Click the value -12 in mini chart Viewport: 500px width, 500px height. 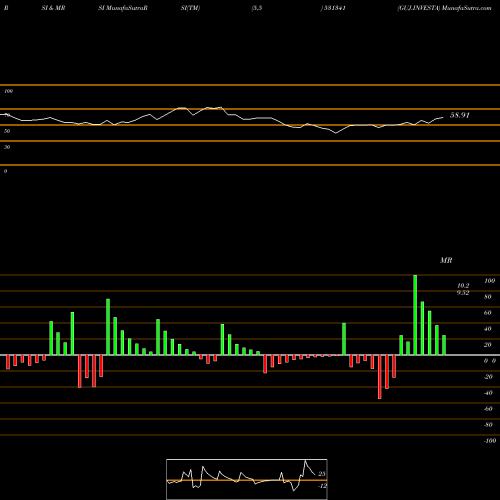322,486
